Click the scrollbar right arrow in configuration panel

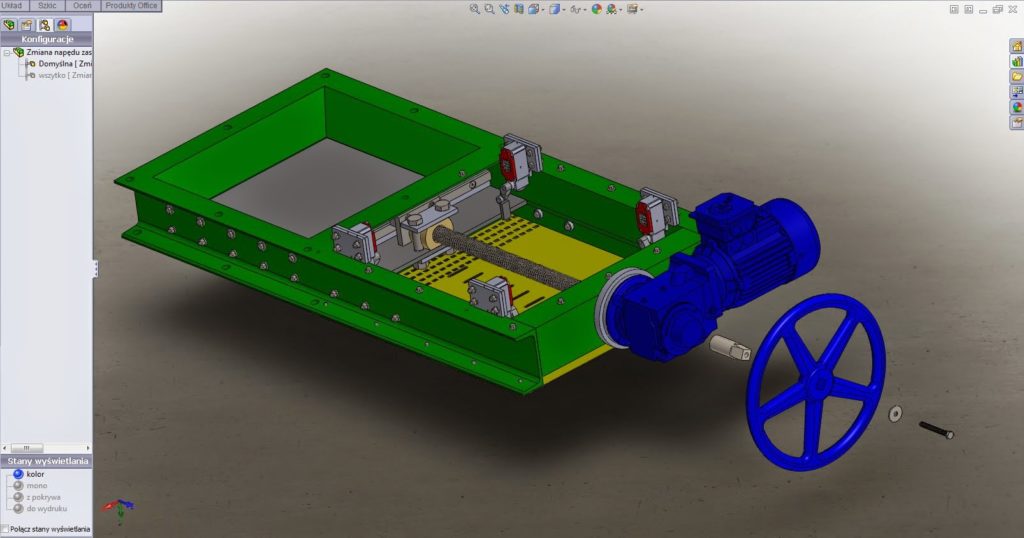click(88, 449)
